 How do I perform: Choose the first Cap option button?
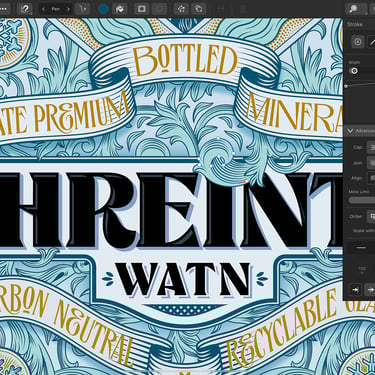[371, 147]
